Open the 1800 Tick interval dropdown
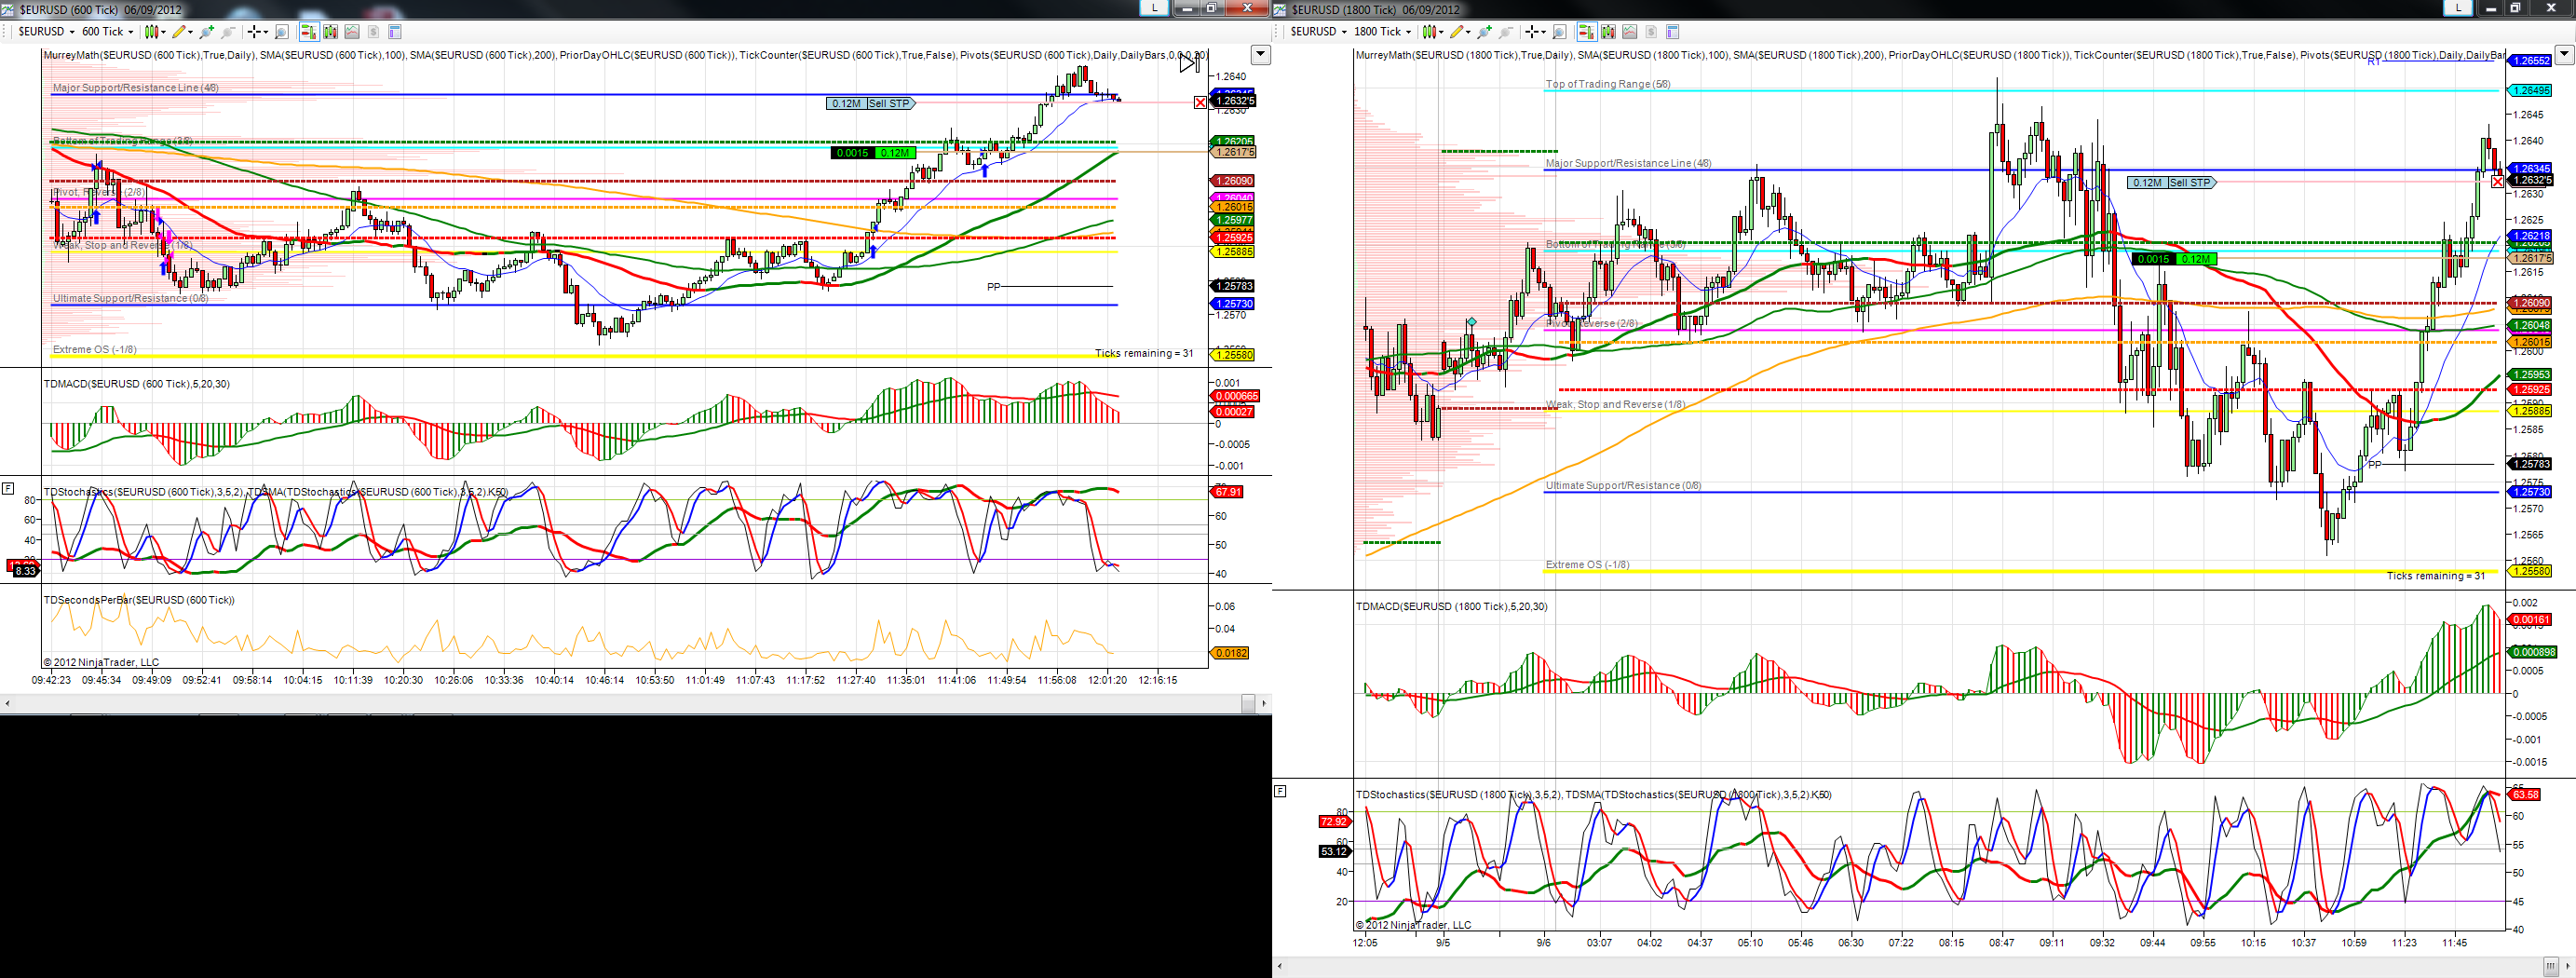Viewport: 2576px width, 978px height. tap(1383, 32)
